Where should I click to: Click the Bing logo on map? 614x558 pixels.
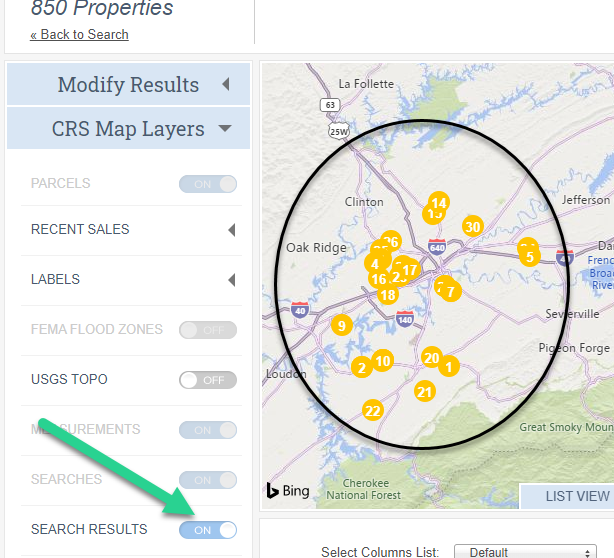click(x=288, y=490)
